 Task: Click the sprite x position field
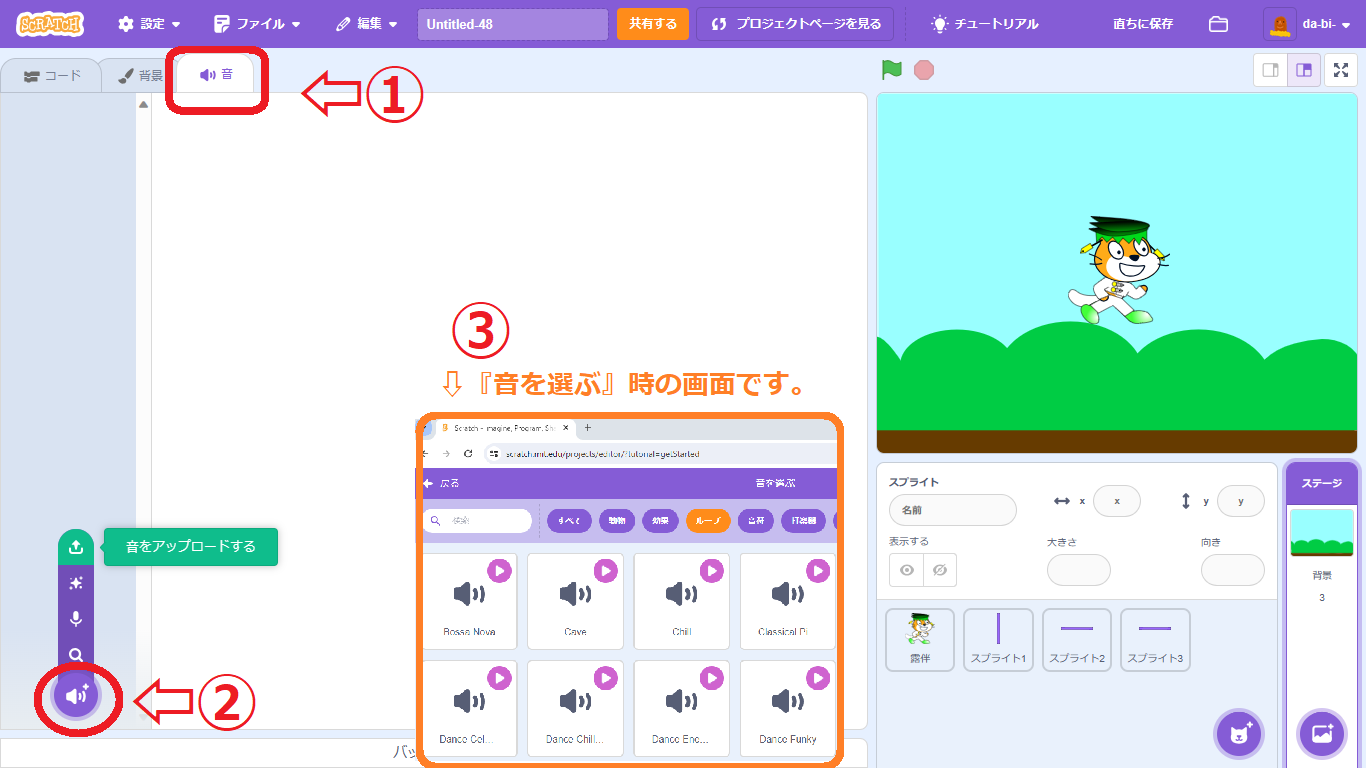[1117, 501]
